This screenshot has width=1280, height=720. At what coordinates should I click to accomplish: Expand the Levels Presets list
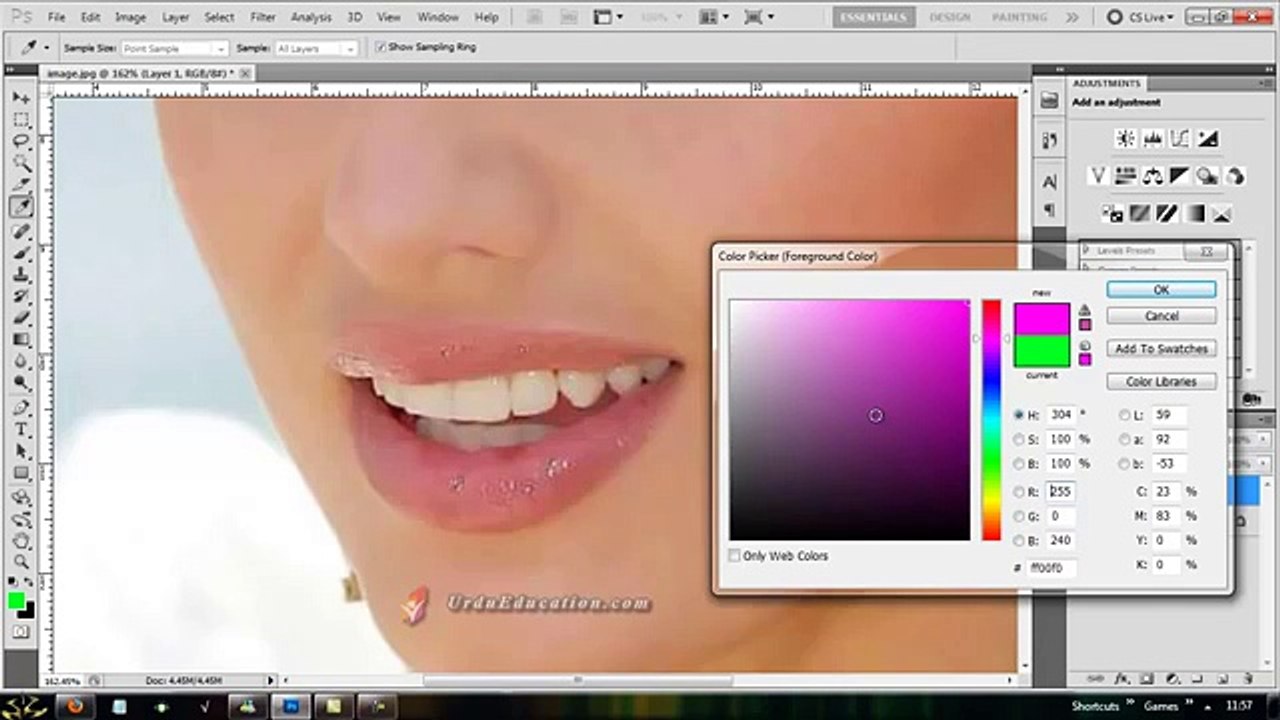1086,251
